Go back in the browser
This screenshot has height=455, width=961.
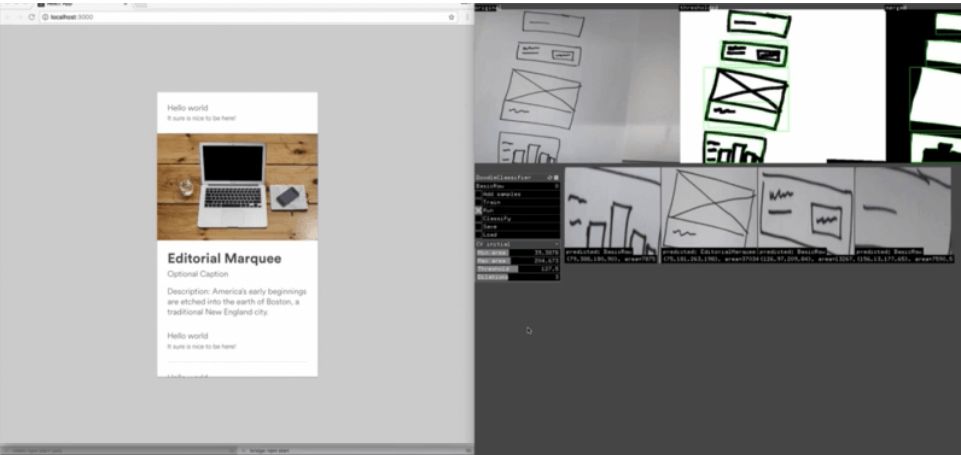pos(8,17)
